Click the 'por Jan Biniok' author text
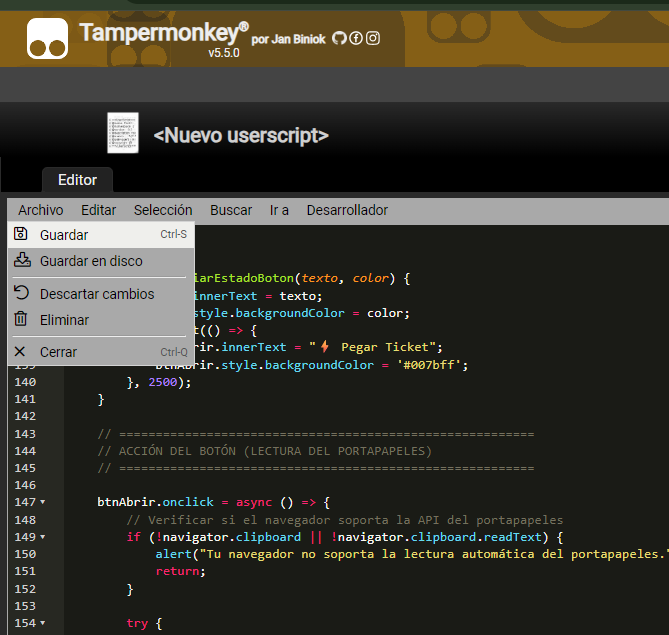The image size is (669, 635). (x=288, y=39)
